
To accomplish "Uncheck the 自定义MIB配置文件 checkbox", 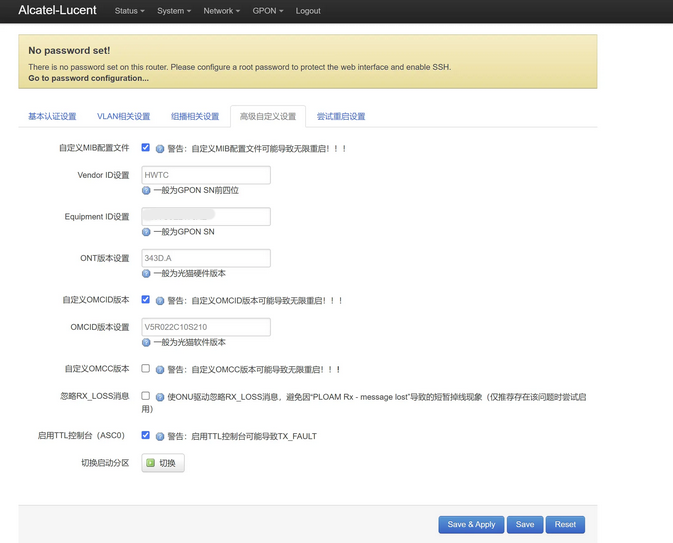I will (146, 147).
